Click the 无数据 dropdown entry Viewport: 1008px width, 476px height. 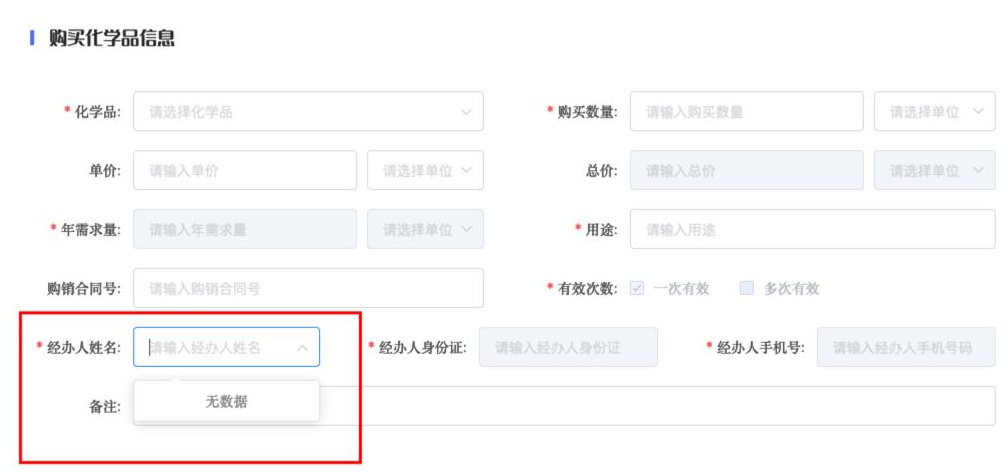pos(226,402)
